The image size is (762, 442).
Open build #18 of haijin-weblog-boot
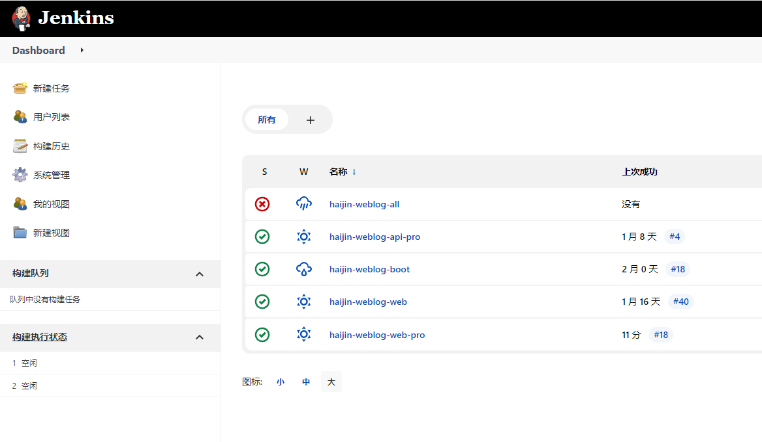(677, 269)
